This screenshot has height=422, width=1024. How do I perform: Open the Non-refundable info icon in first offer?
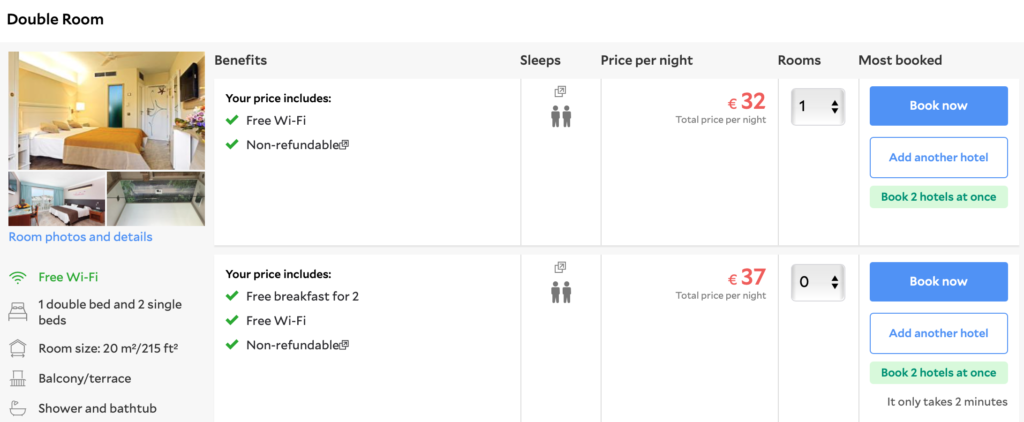[345, 145]
